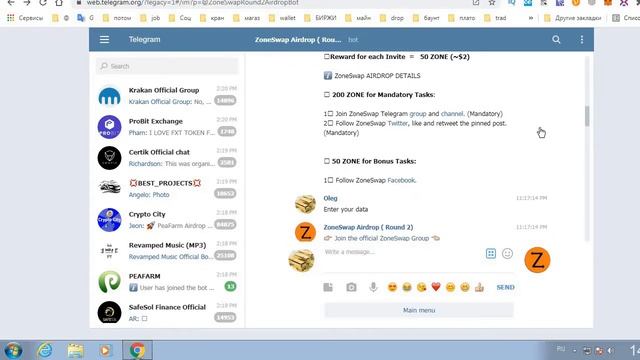Open the БИРЖИ bookmarks folder
Screen dimensions: 640x360
tap(321, 18)
